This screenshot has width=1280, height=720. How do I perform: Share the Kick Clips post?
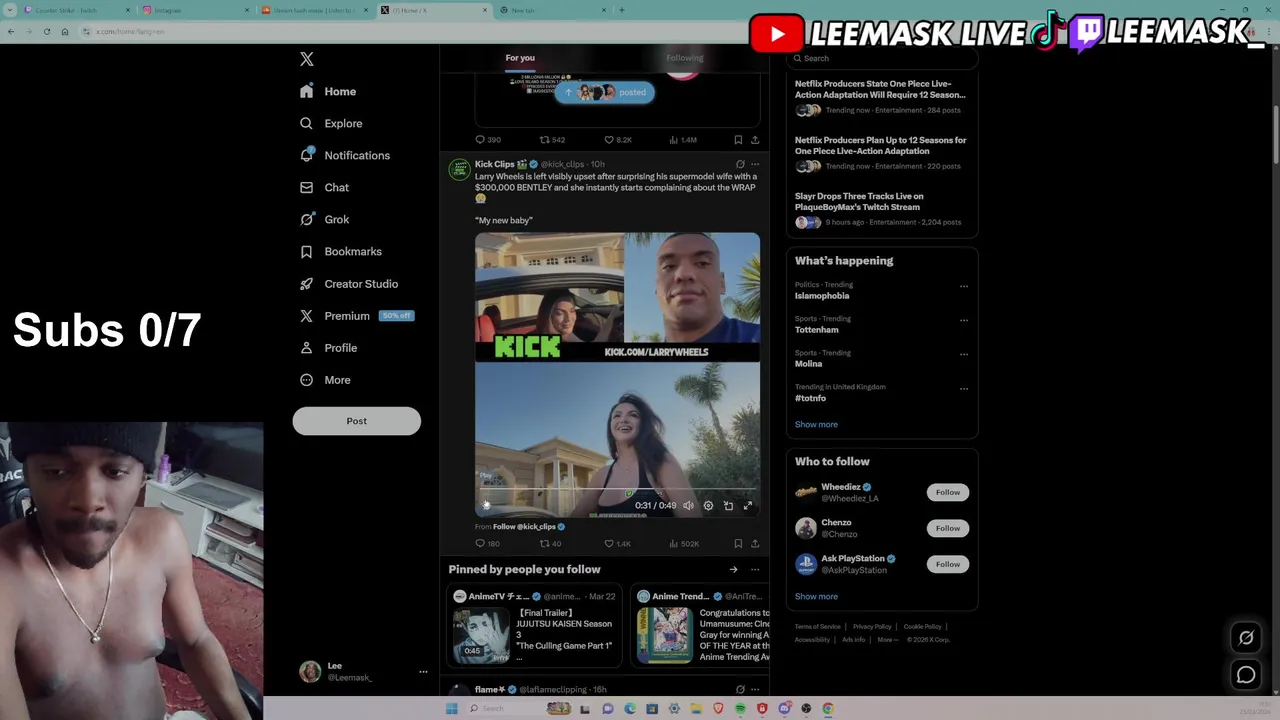click(x=755, y=544)
